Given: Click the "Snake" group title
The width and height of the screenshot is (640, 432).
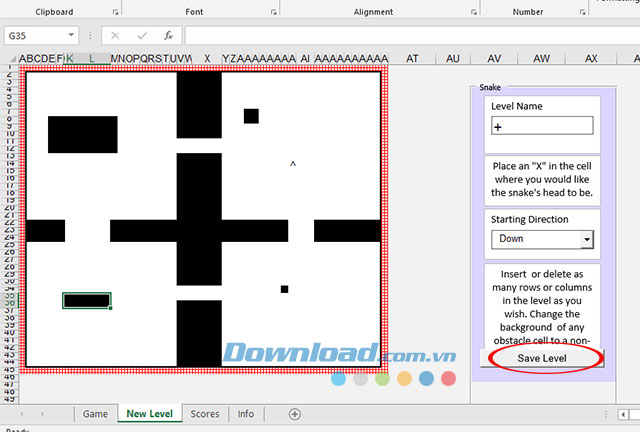Looking at the screenshot, I should 490,87.
